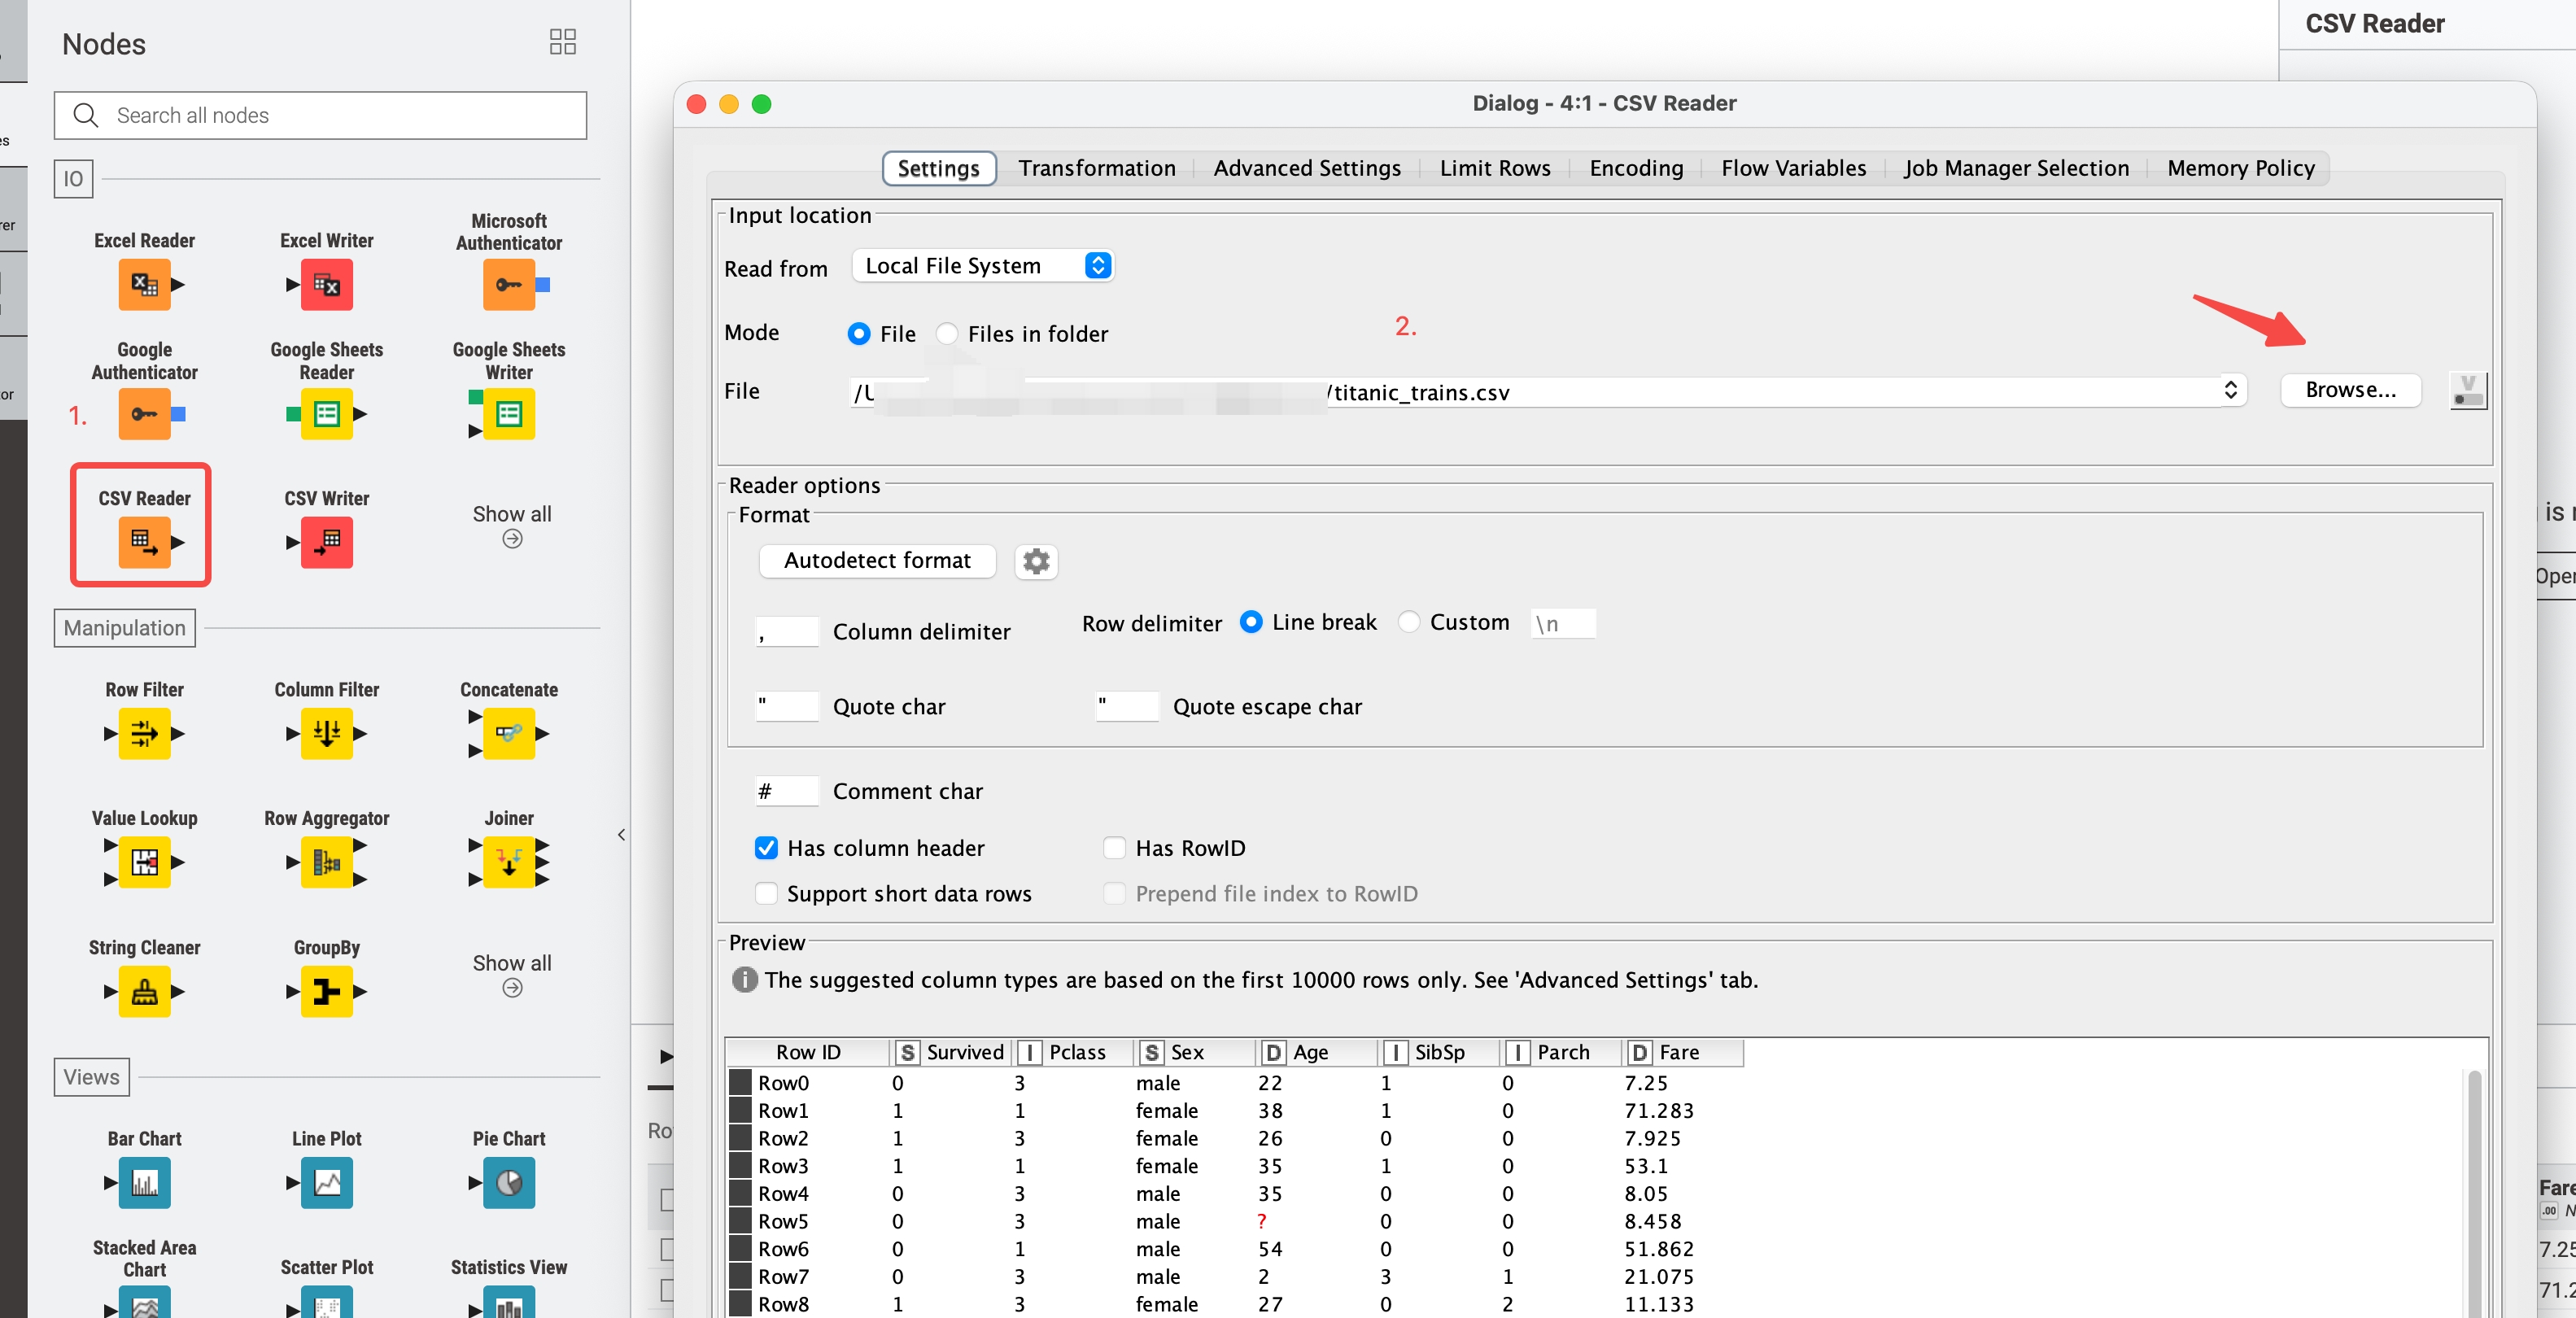
Task: Choose Custom row delimiter option
Action: click(1409, 622)
